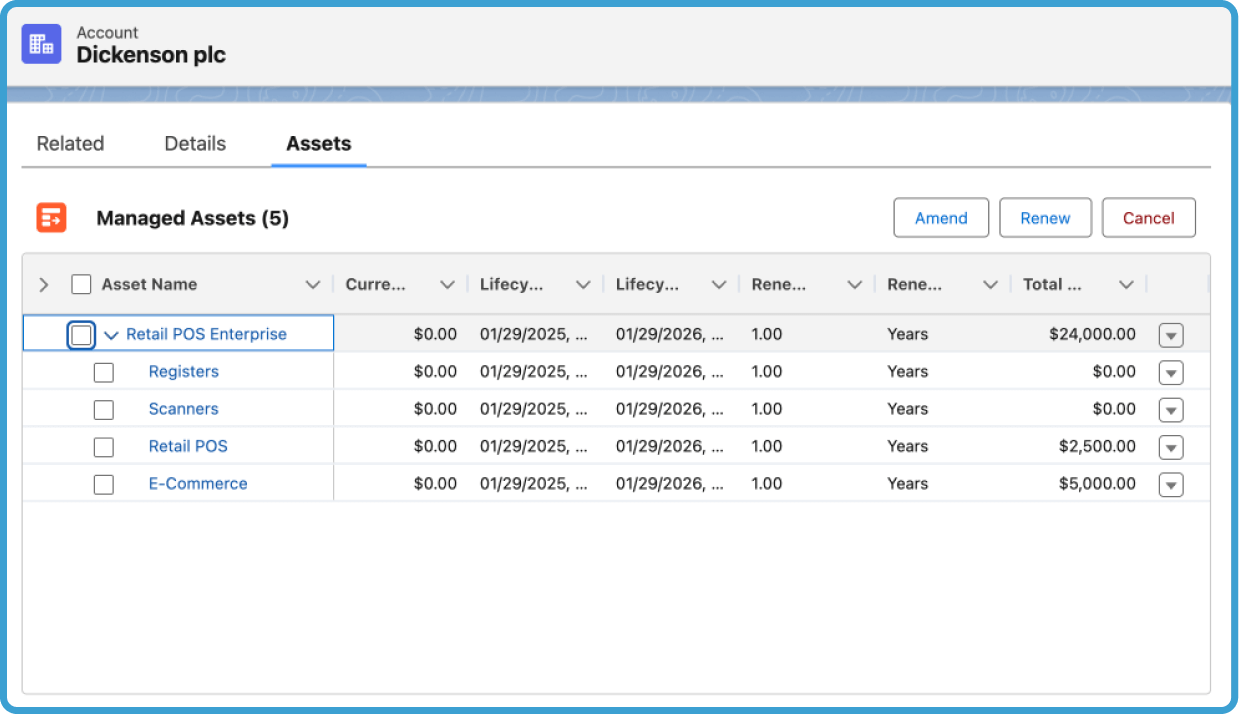Image resolution: width=1239 pixels, height=714 pixels.
Task: Click the expand-all chevron in table header
Action: coord(43,284)
